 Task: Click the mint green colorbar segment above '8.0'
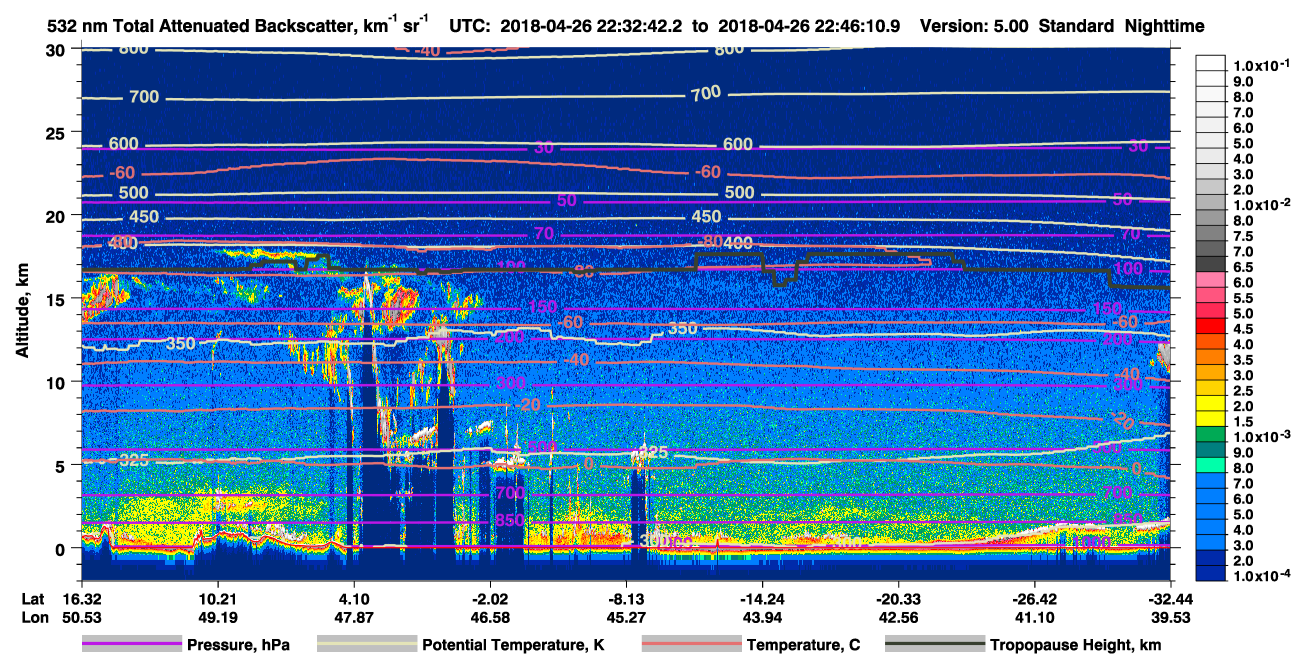[x=1210, y=464]
